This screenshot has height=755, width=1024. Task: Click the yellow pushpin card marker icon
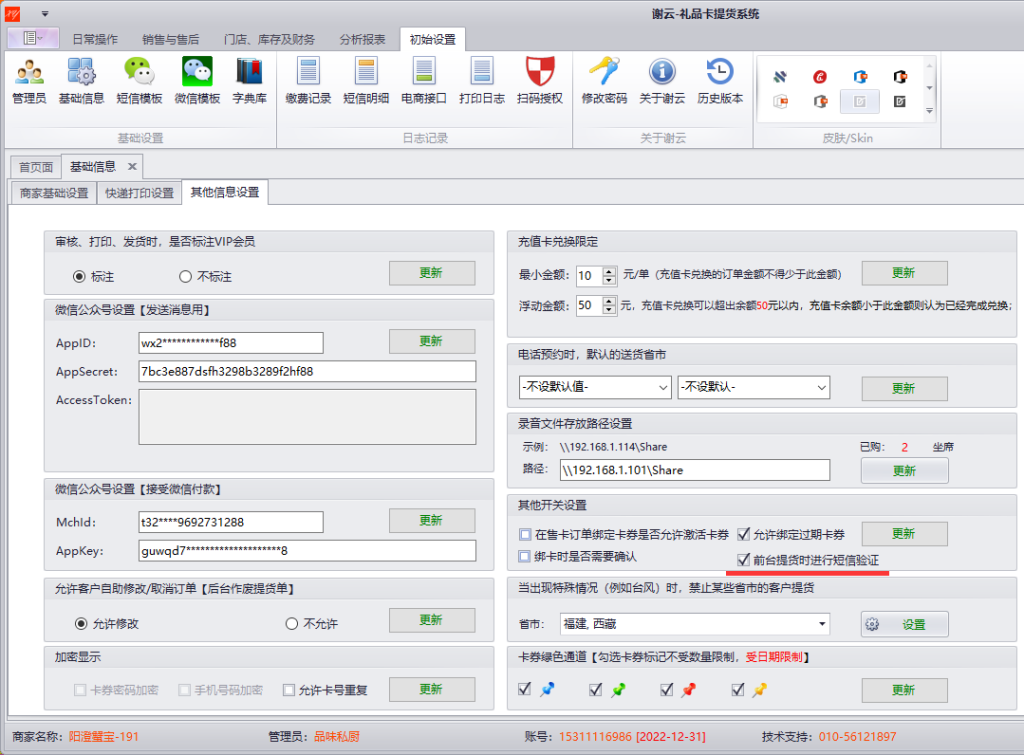pos(759,689)
